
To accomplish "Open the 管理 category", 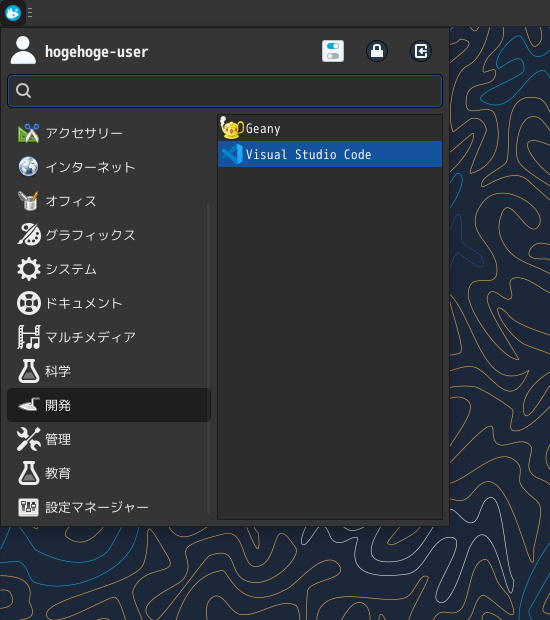I will (109, 439).
